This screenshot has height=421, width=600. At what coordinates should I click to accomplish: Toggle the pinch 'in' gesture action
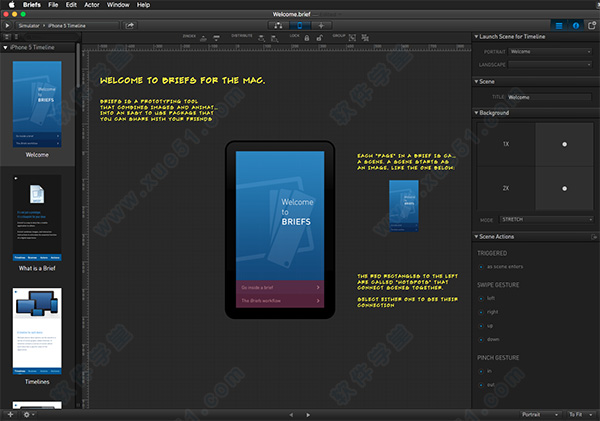481,371
